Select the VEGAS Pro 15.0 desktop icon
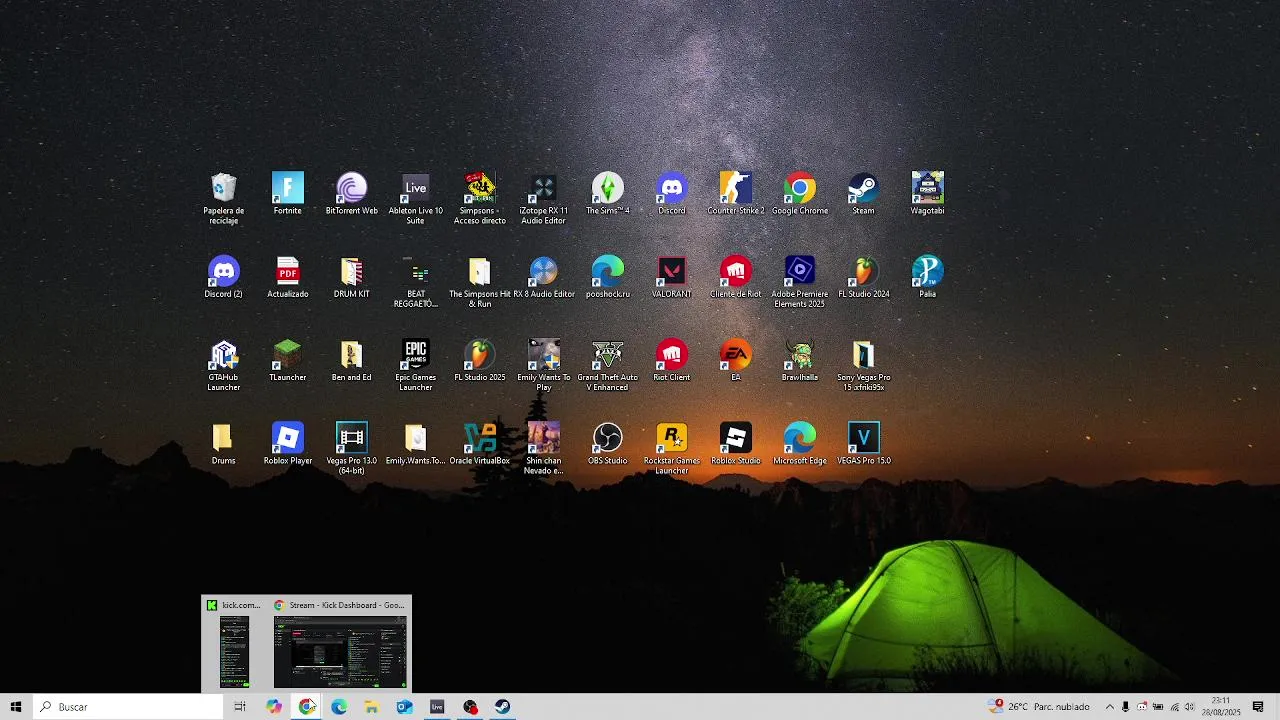Screen dimensions: 1280x720 tap(864, 444)
